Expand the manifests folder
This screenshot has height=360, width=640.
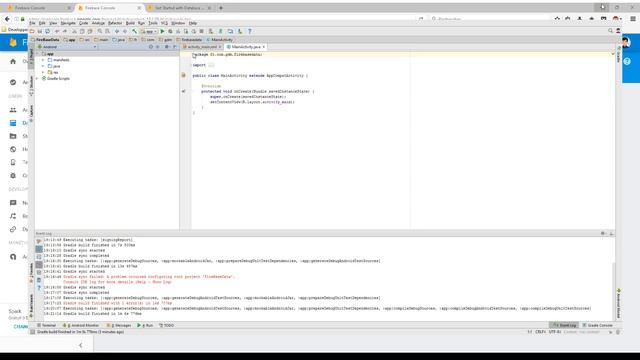tap(43, 60)
